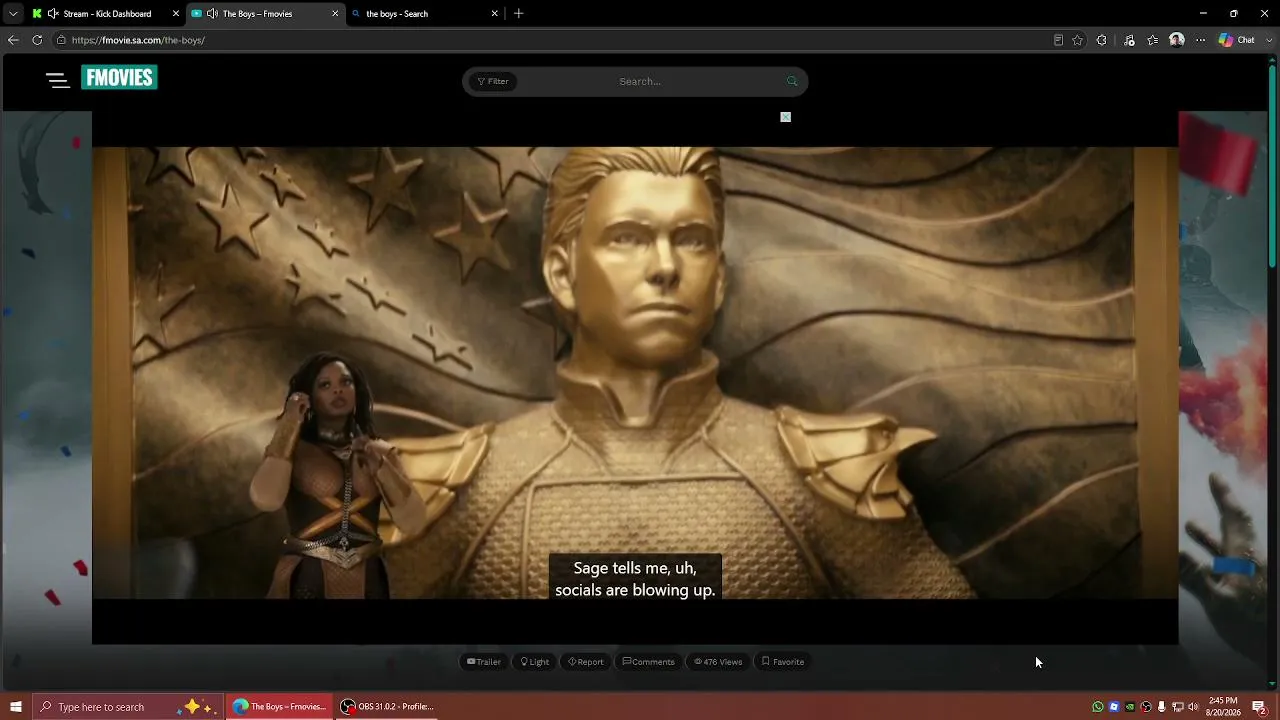Submit search with the magnifier icon
This screenshot has width=1280, height=720.
[x=792, y=81]
